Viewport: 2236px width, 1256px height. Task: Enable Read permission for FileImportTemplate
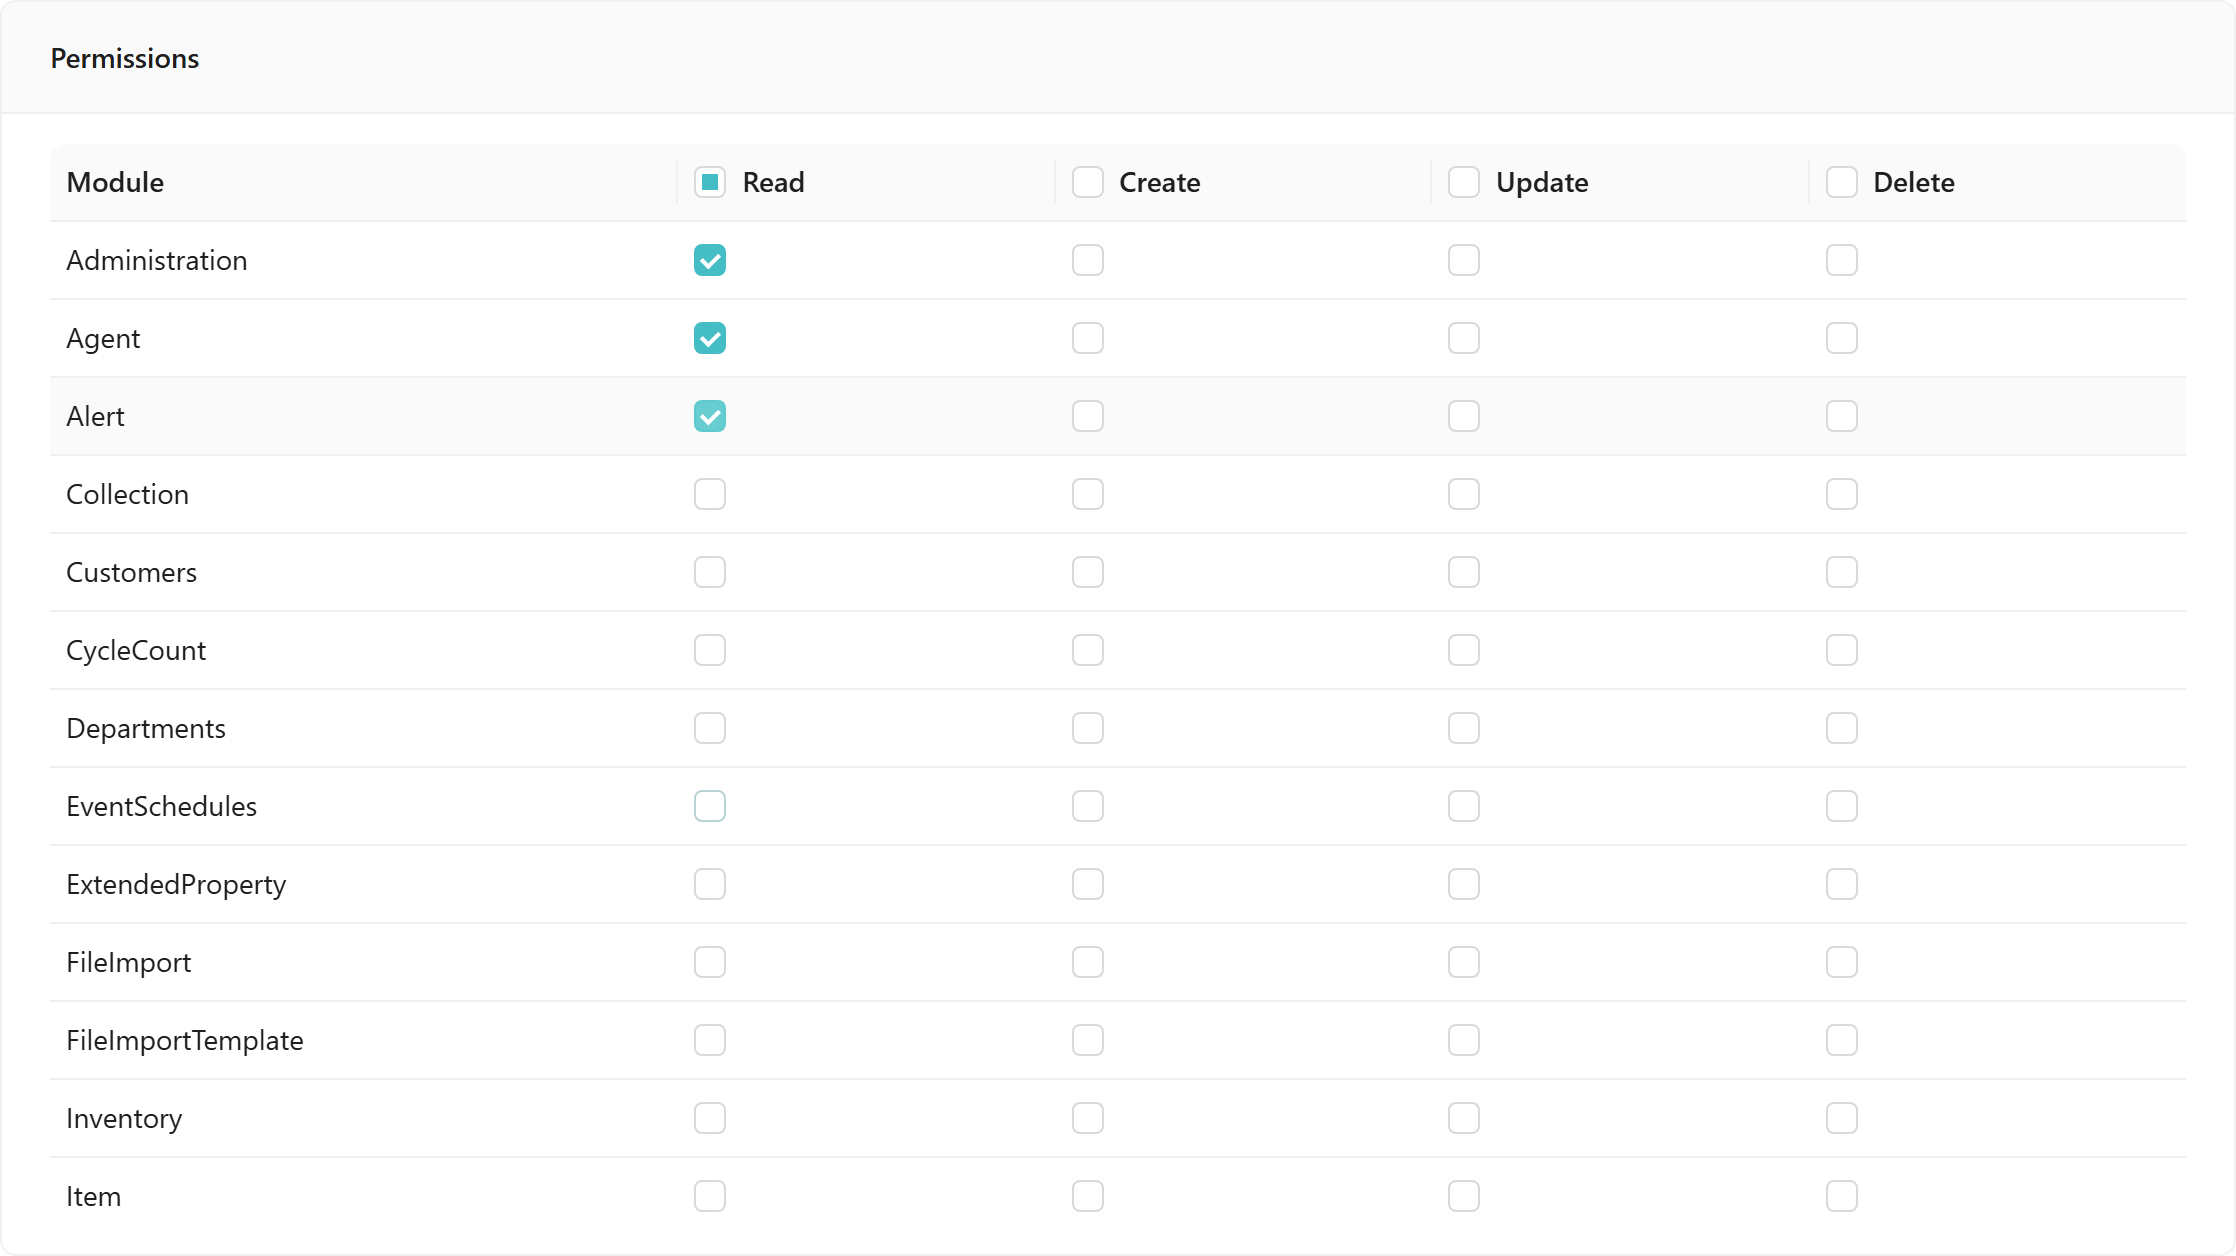tap(710, 1040)
